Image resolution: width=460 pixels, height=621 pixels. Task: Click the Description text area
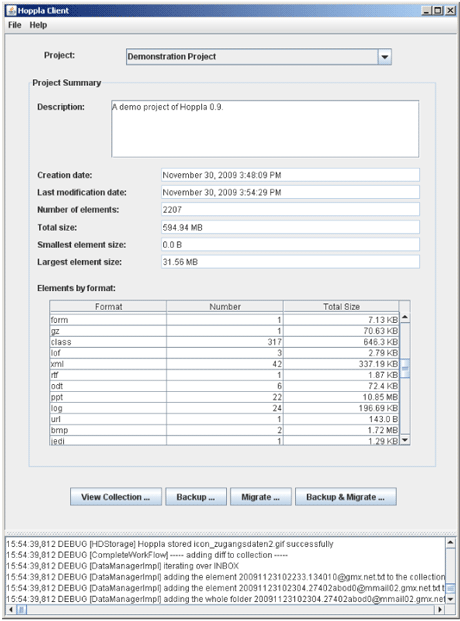point(265,129)
